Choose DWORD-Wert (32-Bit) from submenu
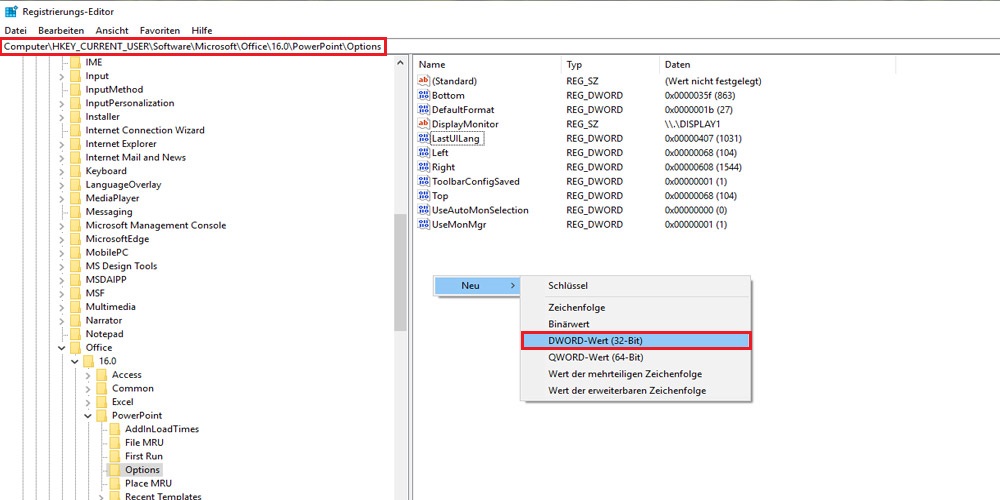Image resolution: width=1000 pixels, height=500 pixels. coord(636,341)
